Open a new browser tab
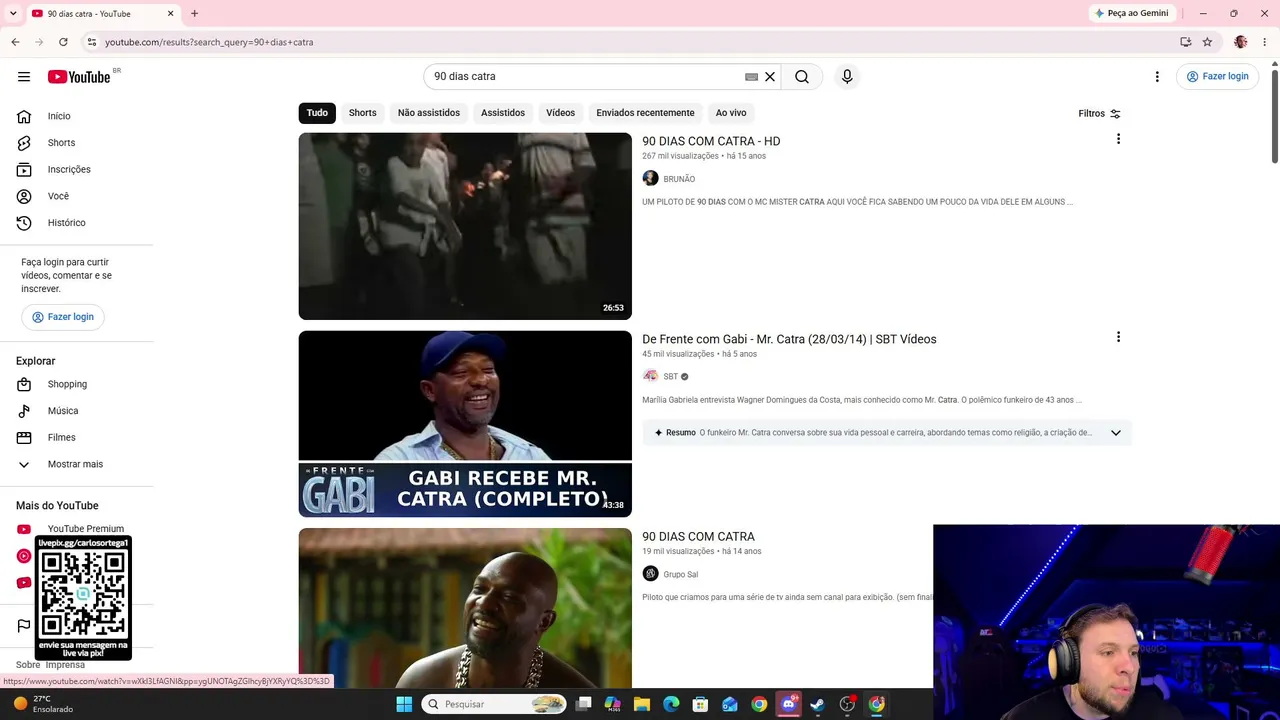The height and width of the screenshot is (720, 1280). coord(194,13)
